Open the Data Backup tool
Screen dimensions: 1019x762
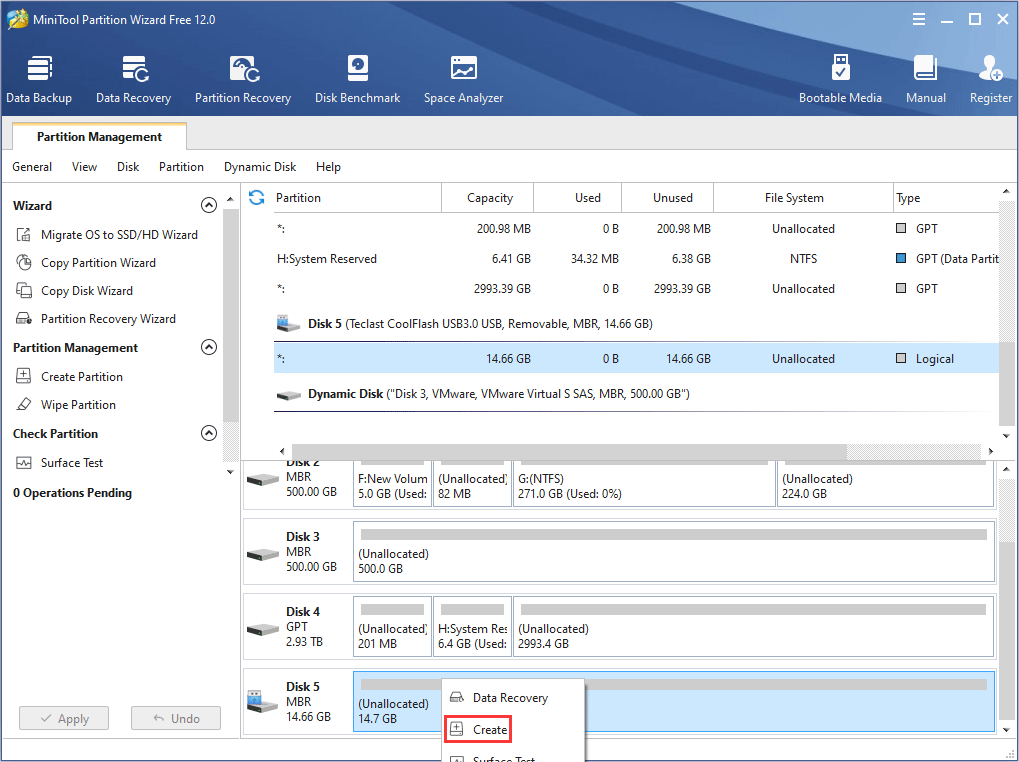click(39, 79)
